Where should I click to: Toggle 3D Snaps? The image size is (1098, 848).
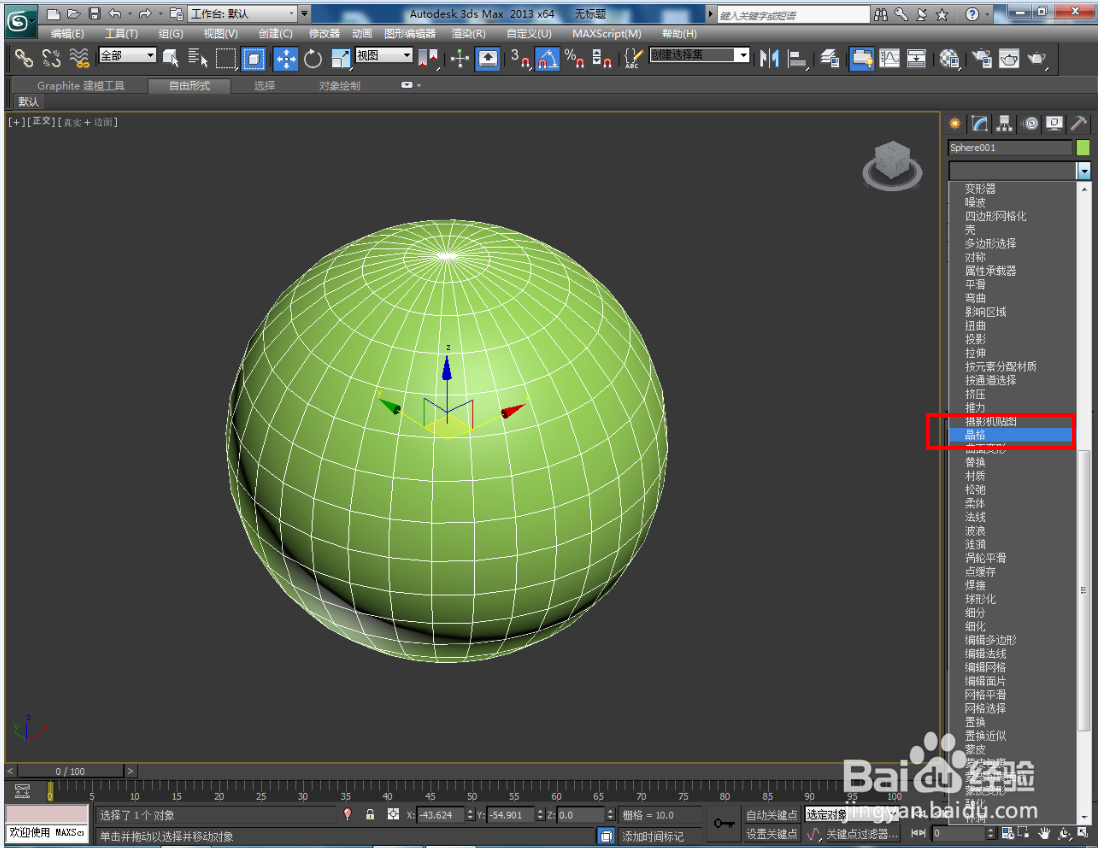pyautogui.click(x=520, y=58)
